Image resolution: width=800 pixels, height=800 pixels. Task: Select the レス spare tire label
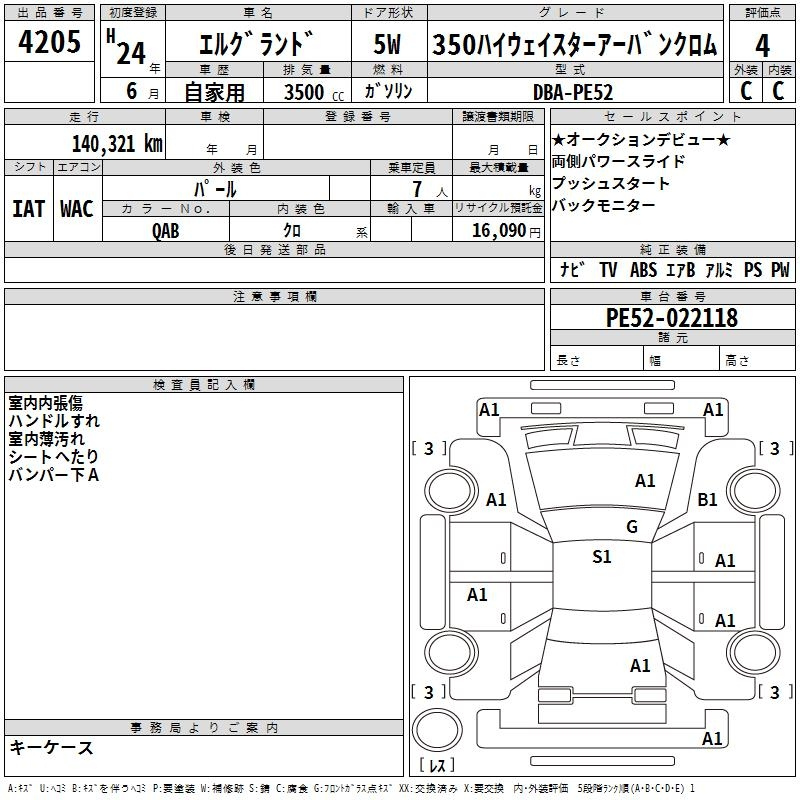click(x=437, y=765)
